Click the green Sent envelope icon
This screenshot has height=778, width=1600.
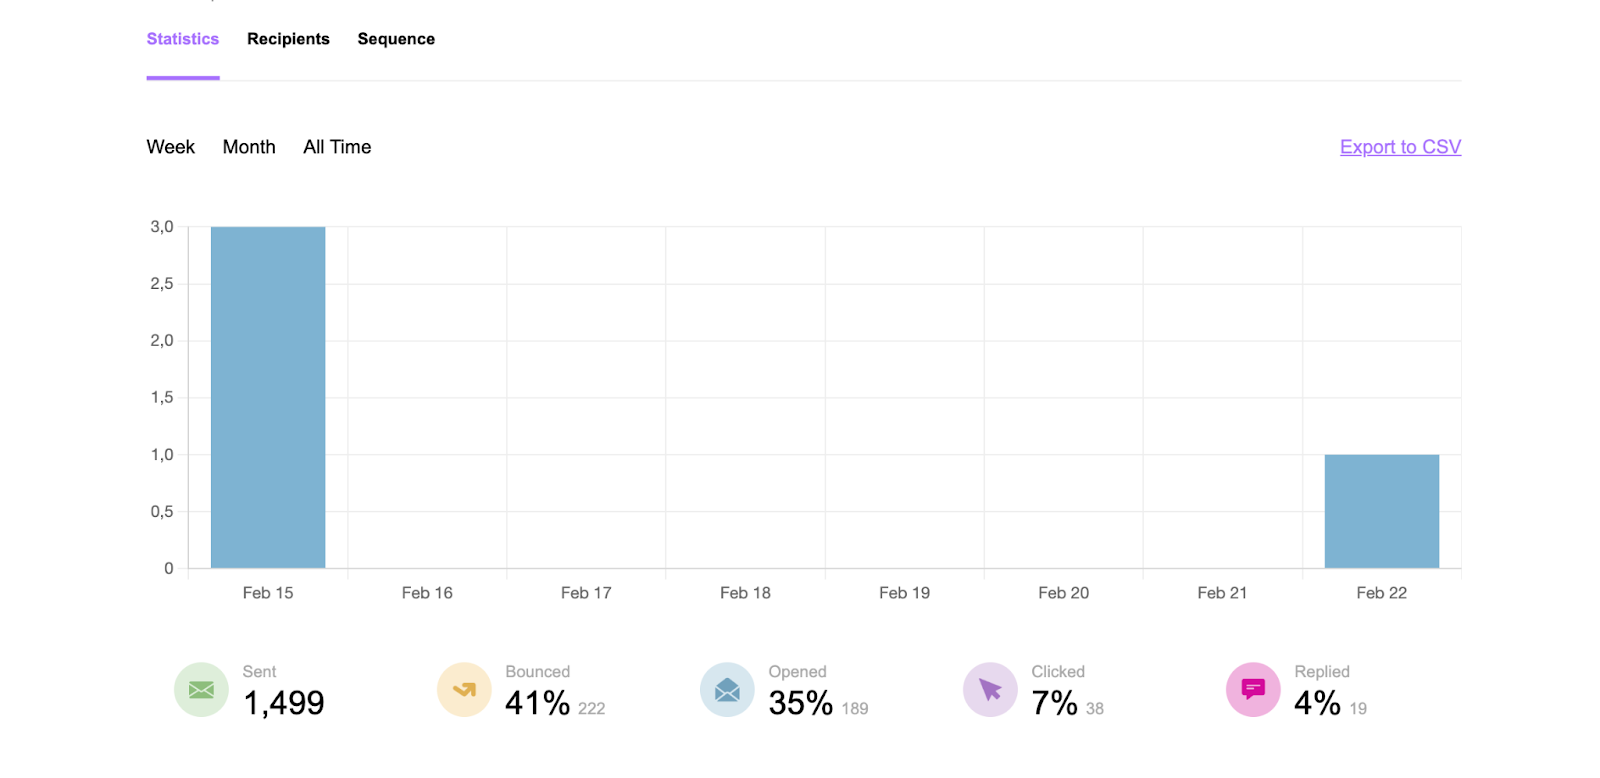coord(201,690)
